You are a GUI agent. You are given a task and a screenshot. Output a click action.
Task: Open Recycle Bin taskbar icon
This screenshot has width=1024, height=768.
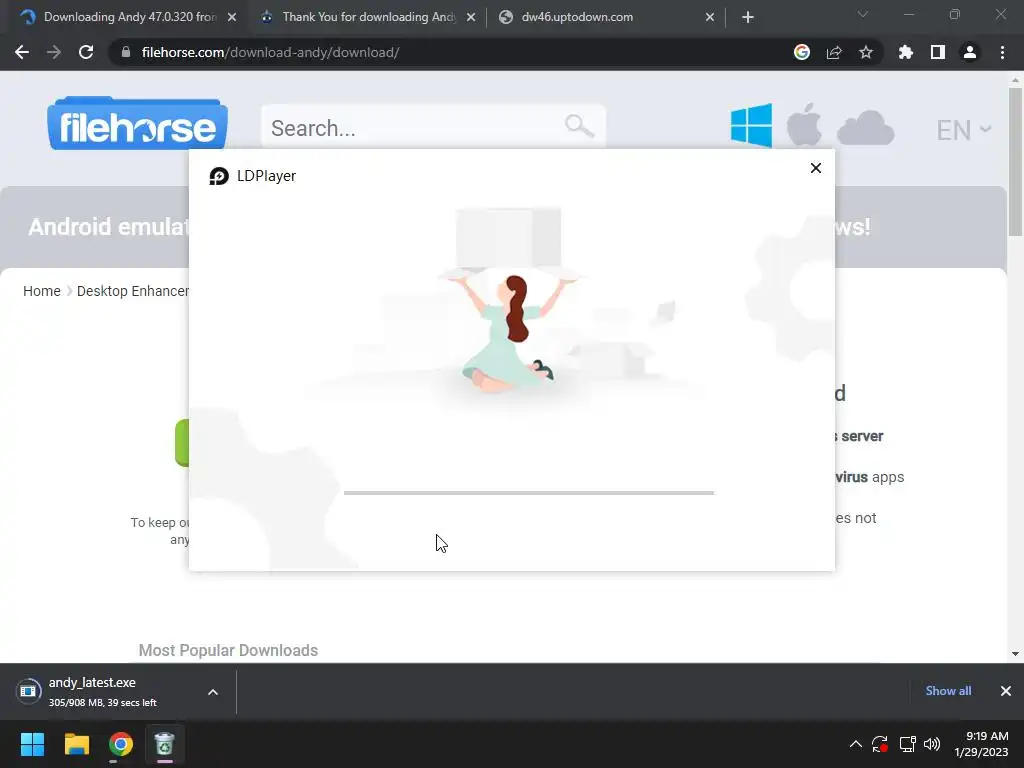(165, 744)
